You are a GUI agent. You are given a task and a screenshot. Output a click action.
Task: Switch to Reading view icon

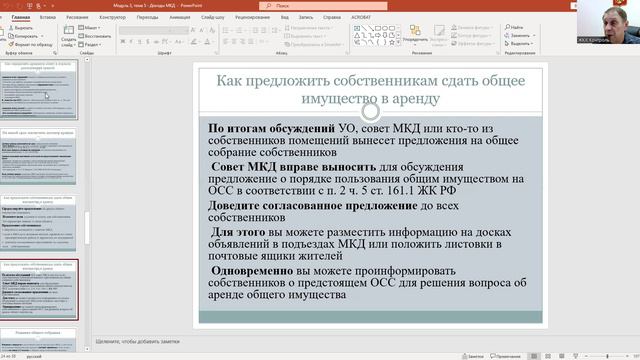point(562,356)
